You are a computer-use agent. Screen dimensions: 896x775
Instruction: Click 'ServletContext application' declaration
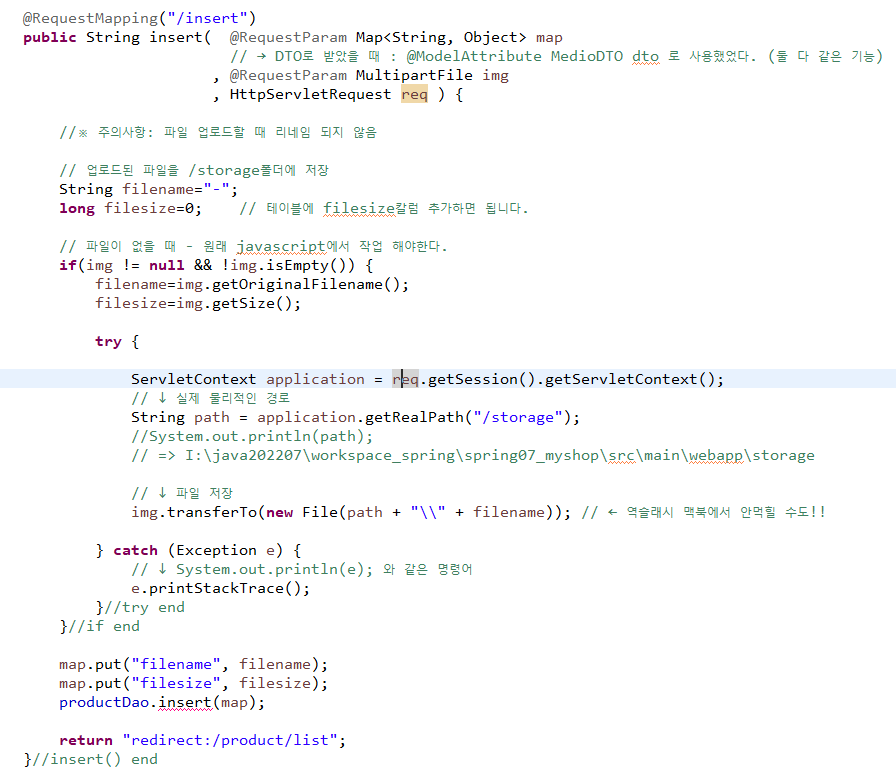point(248,379)
